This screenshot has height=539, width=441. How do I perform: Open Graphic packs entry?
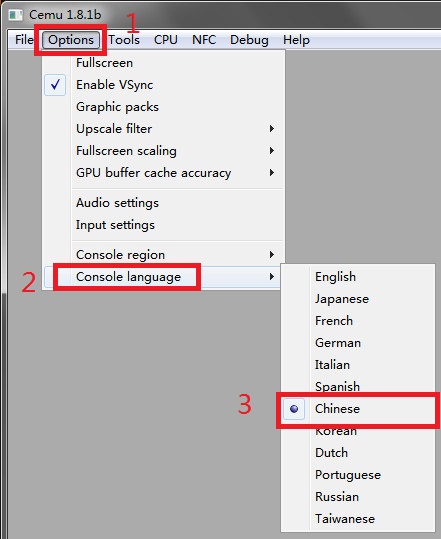point(163,107)
